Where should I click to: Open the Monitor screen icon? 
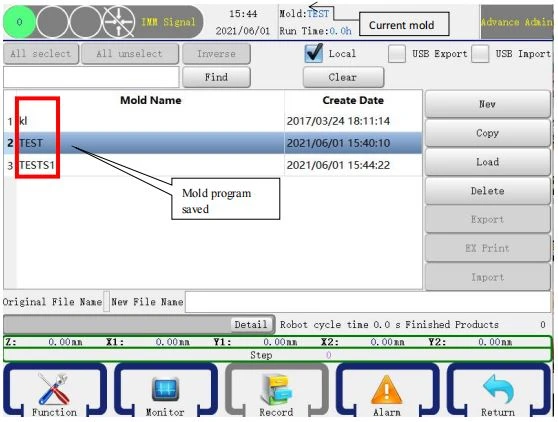165,389
